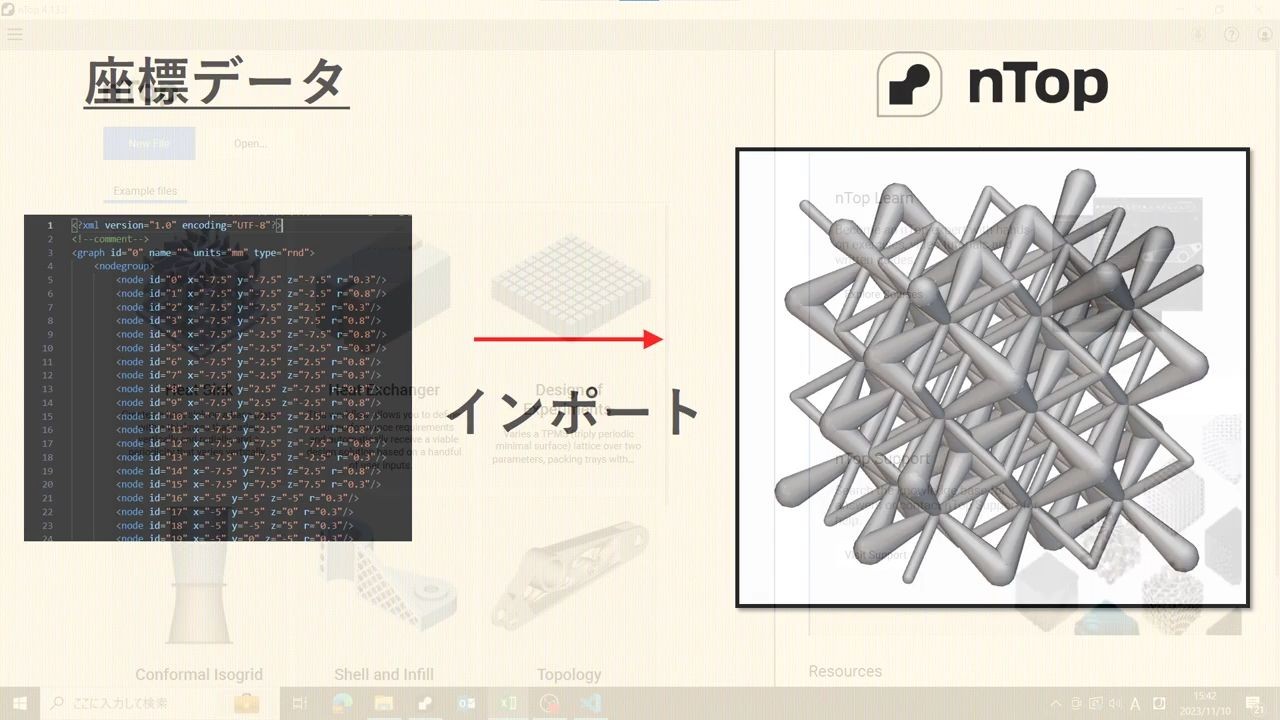Click the Resources heading
This screenshot has width=1280, height=720.
(845, 671)
